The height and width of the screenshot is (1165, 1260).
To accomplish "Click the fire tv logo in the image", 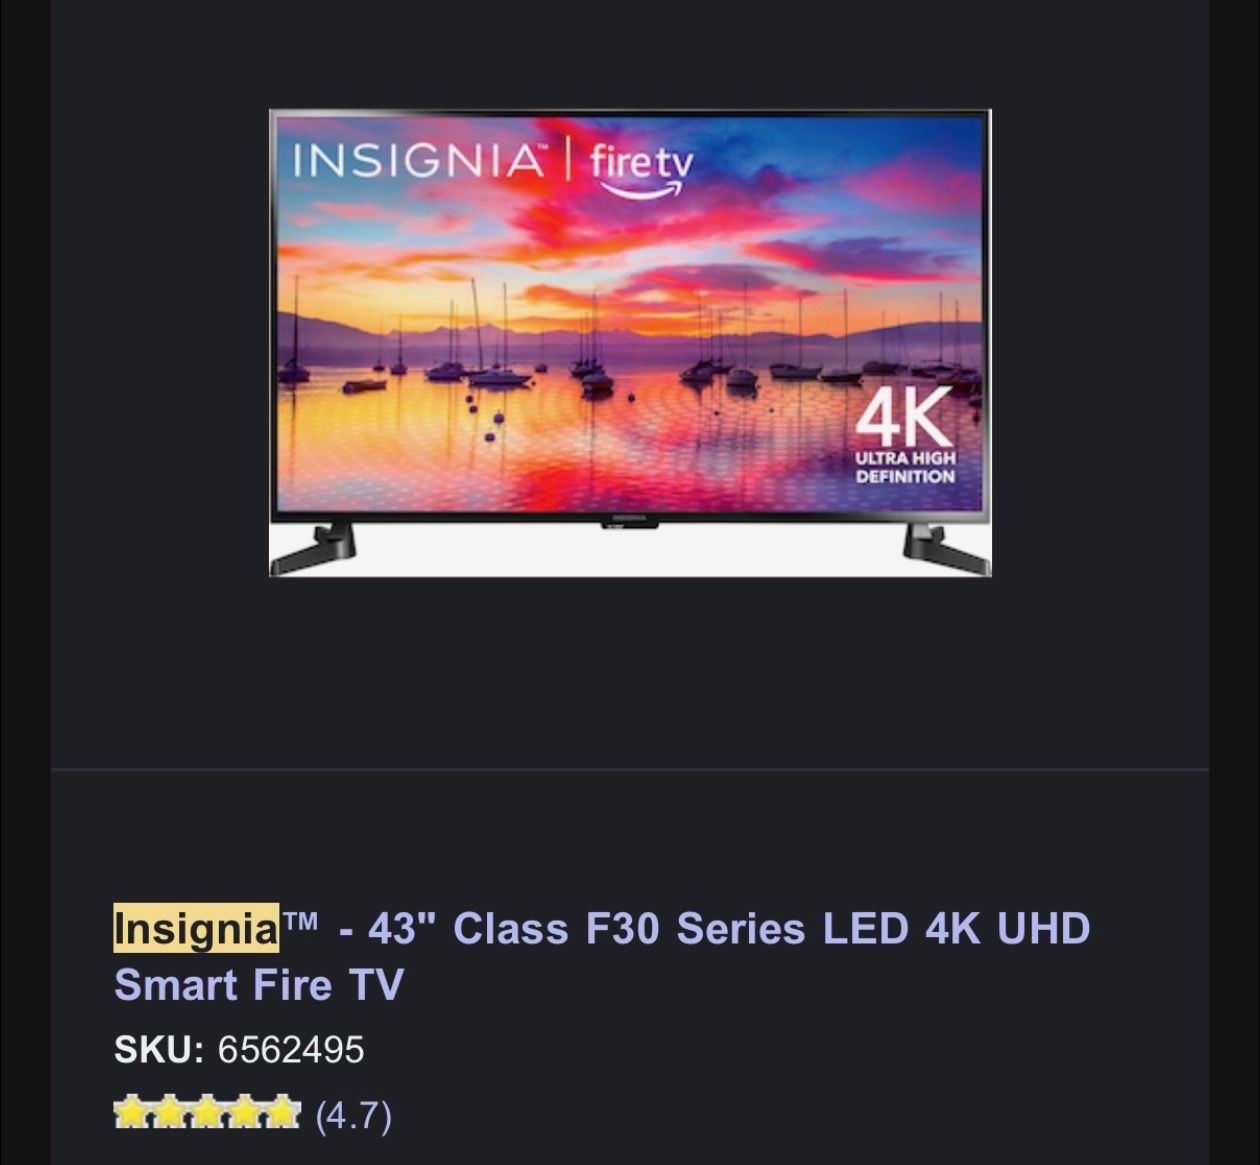I will pyautogui.click(x=641, y=171).
